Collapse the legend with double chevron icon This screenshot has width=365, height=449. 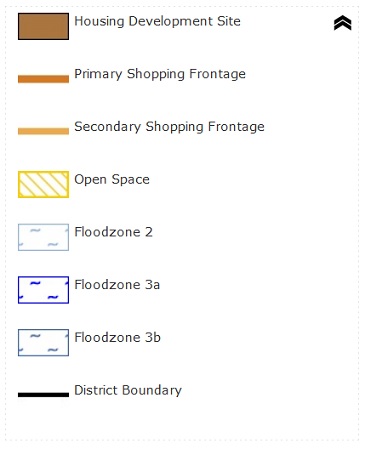(342, 23)
